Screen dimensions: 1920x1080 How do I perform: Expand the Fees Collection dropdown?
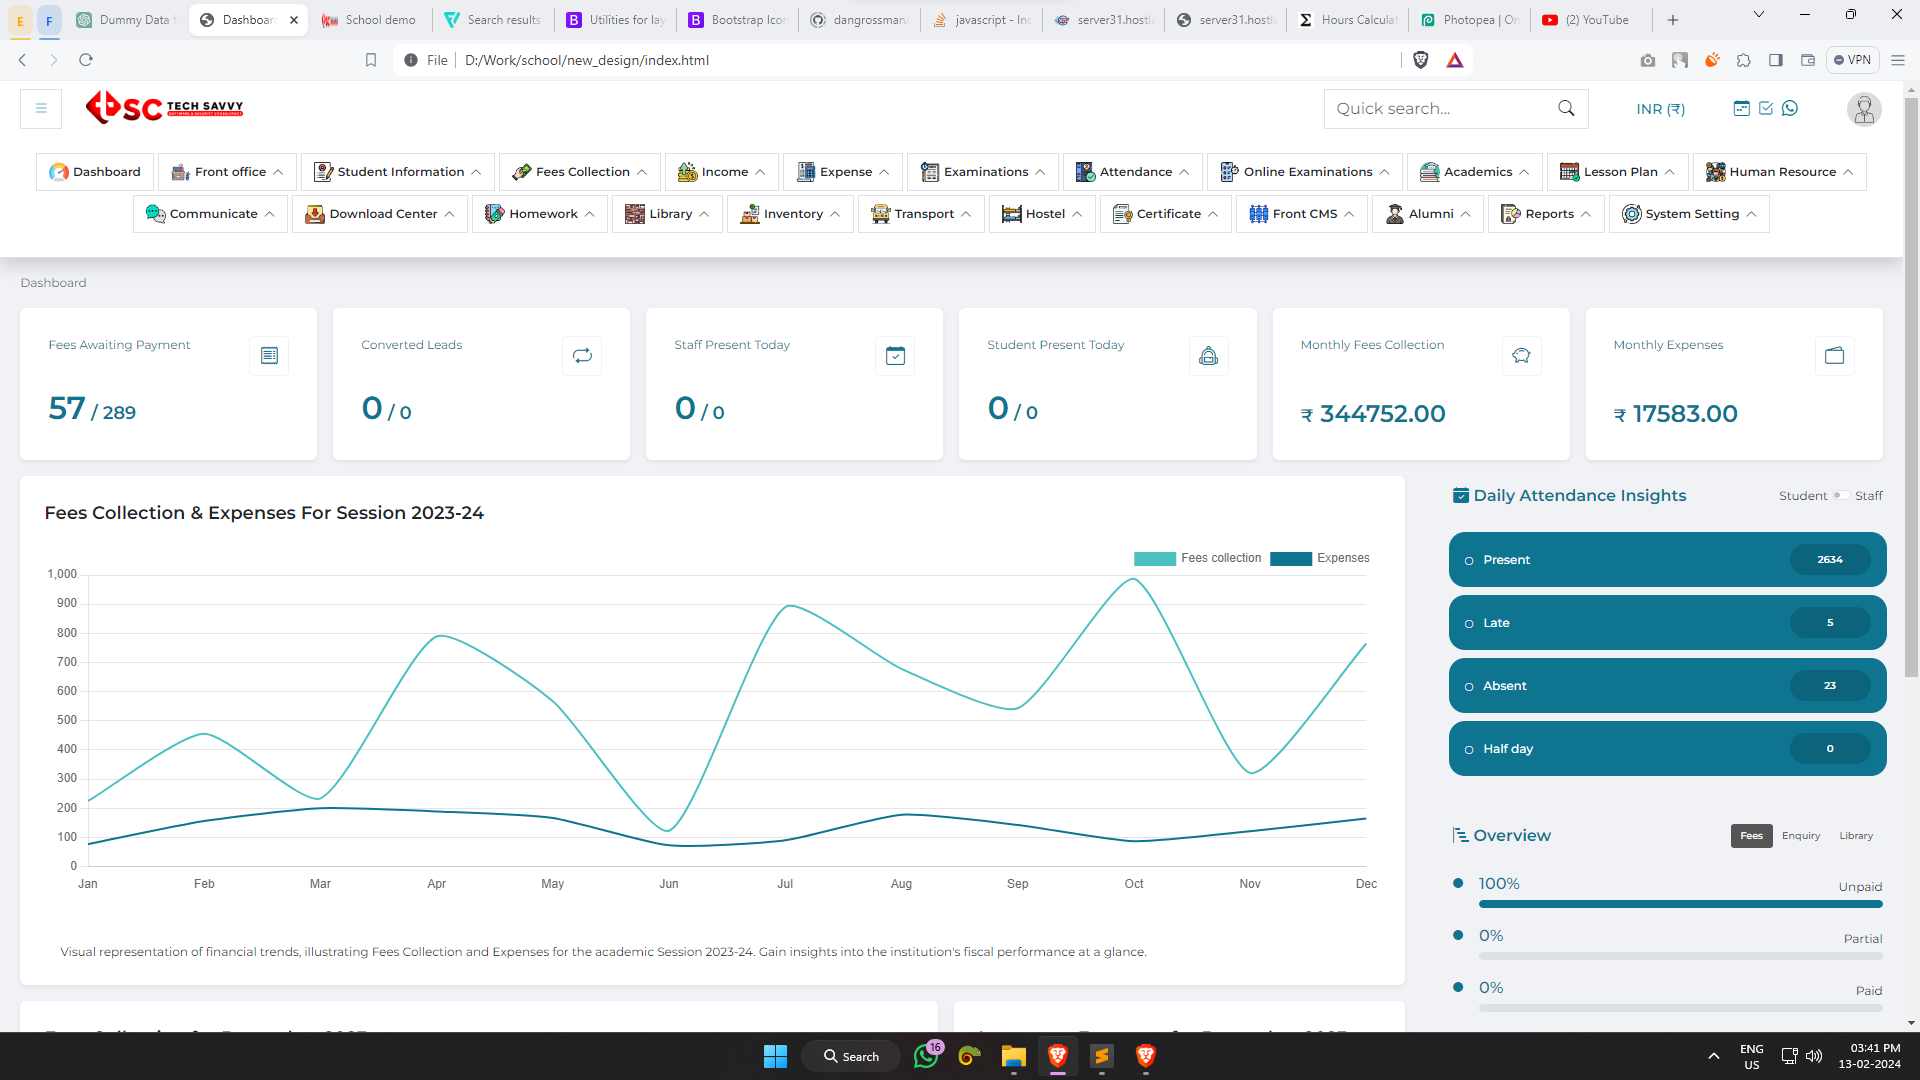(580, 172)
